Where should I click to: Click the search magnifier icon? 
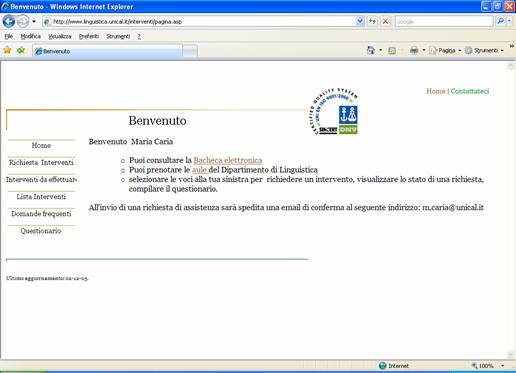[x=500, y=22]
